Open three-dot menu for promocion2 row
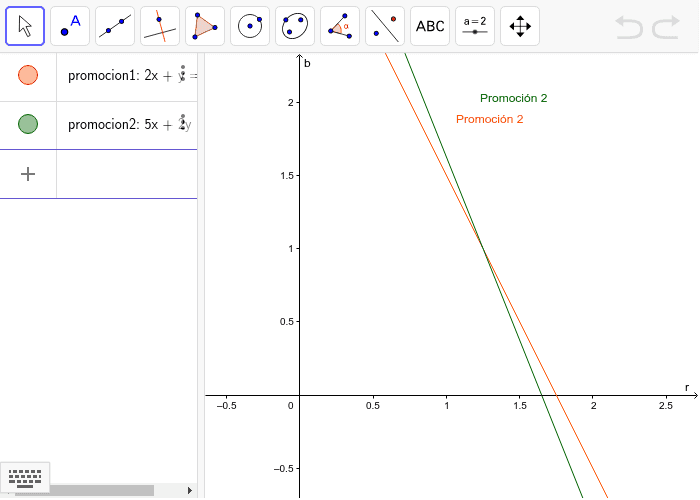Image resolution: width=700 pixels, height=500 pixels. [183, 121]
